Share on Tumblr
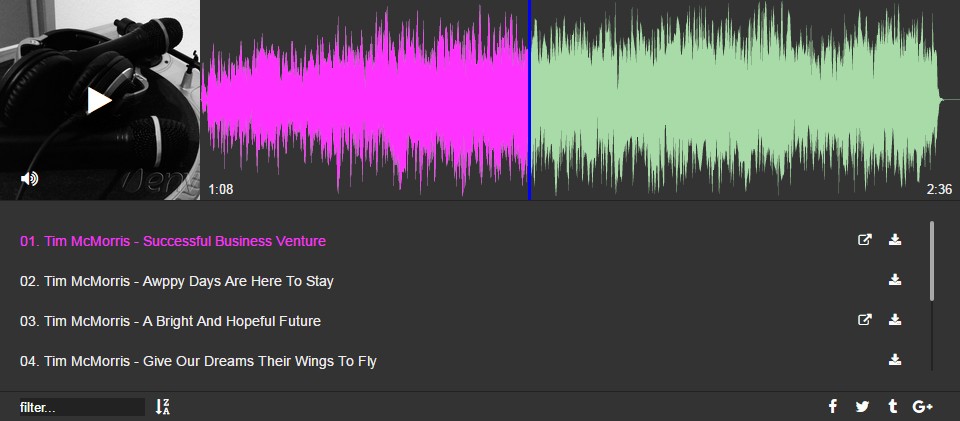 pos(892,406)
